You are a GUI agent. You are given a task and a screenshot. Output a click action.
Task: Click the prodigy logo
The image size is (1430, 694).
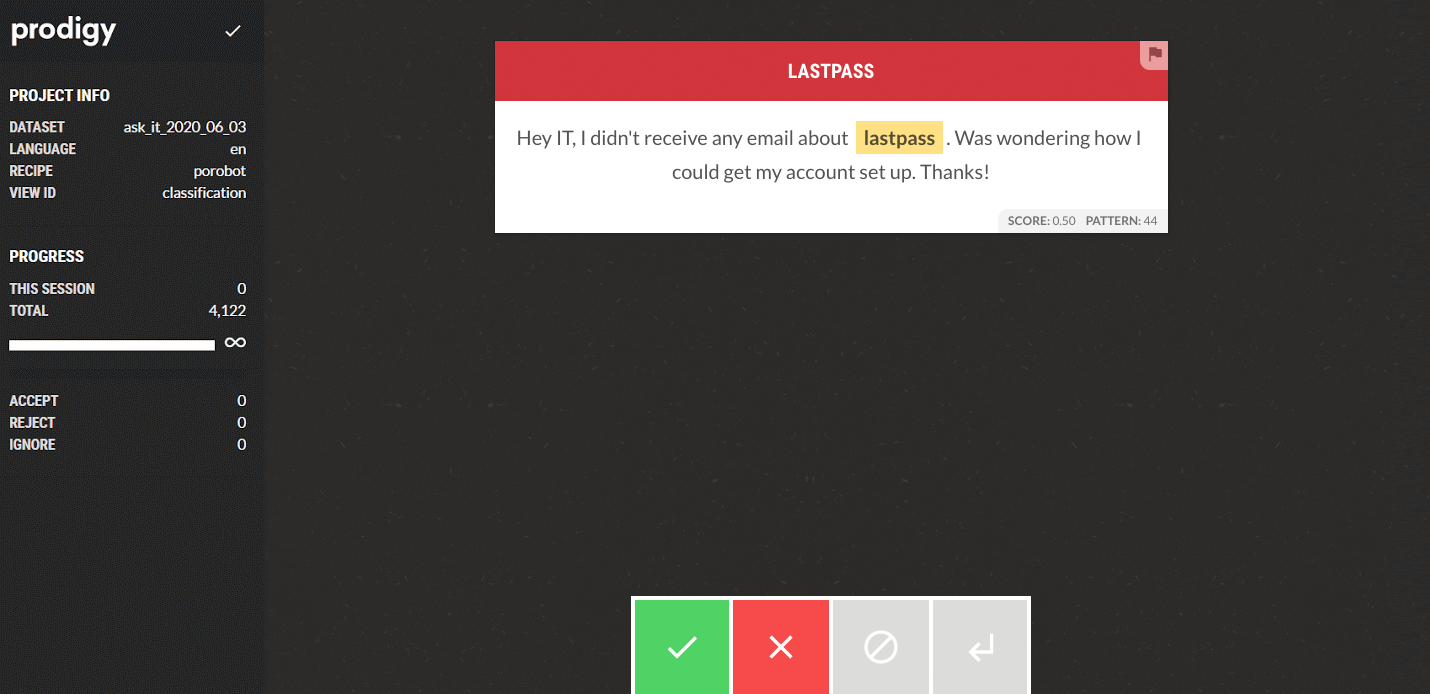pos(63,31)
